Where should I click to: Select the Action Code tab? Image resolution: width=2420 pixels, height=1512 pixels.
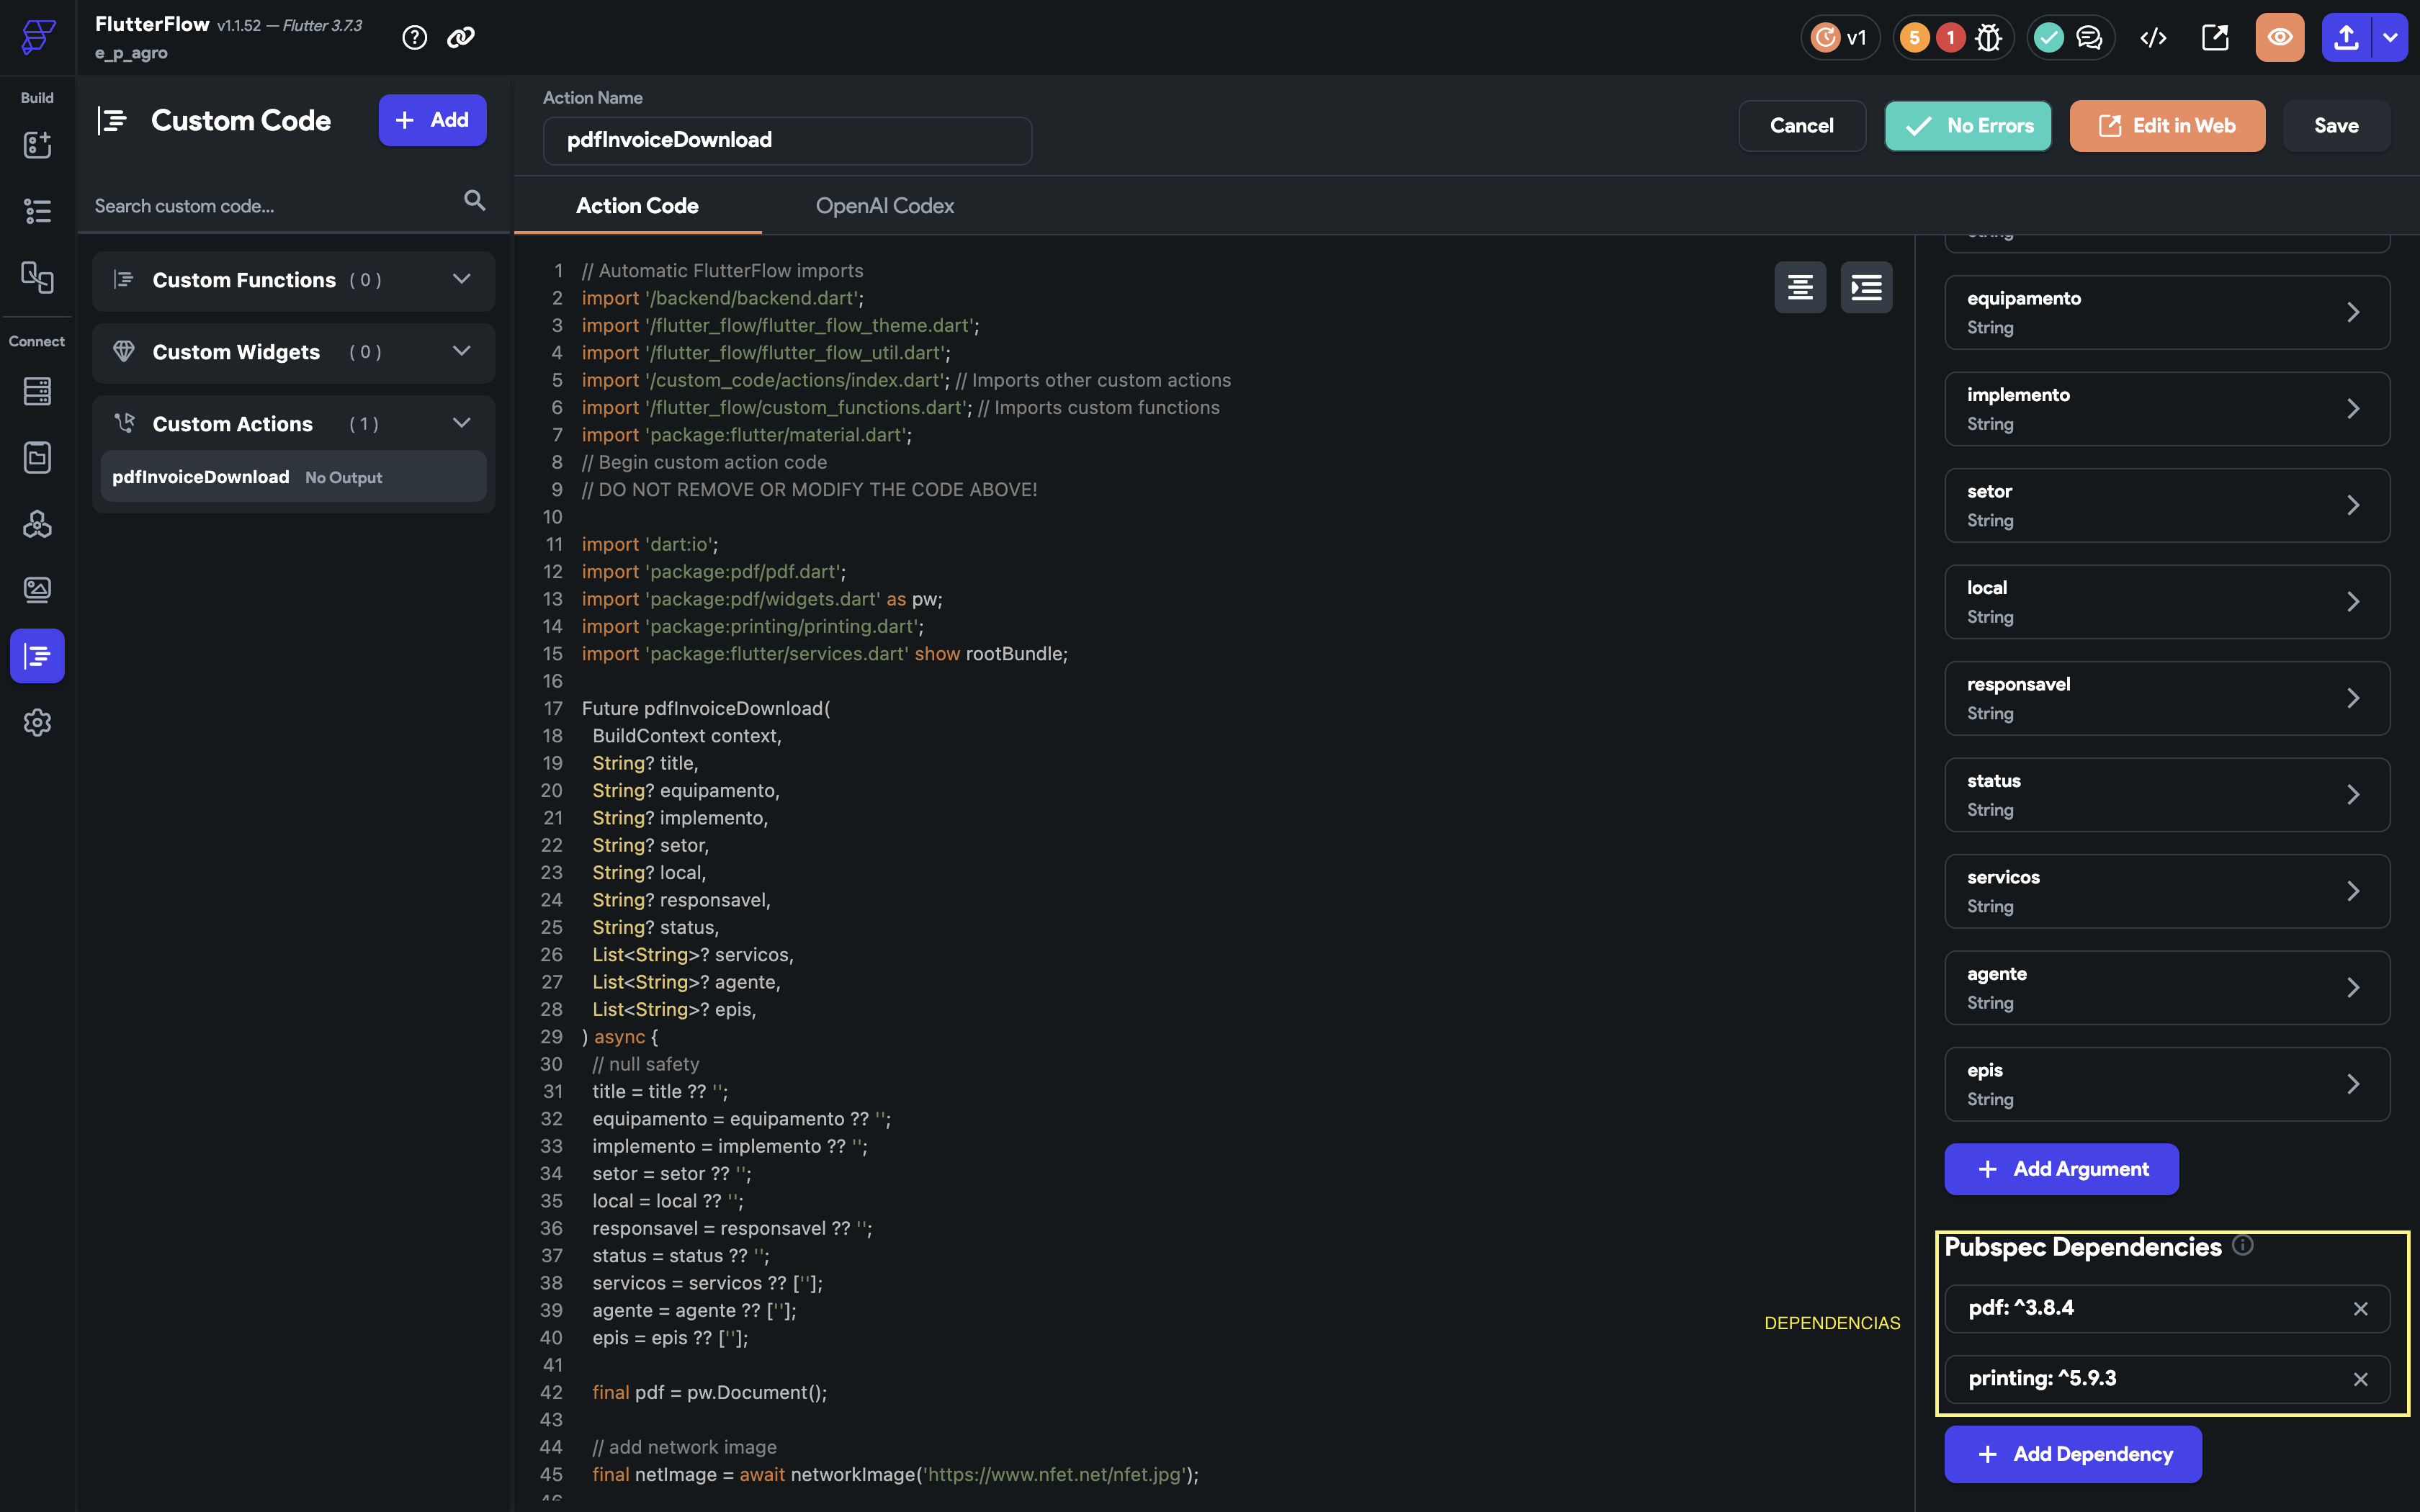pos(637,206)
